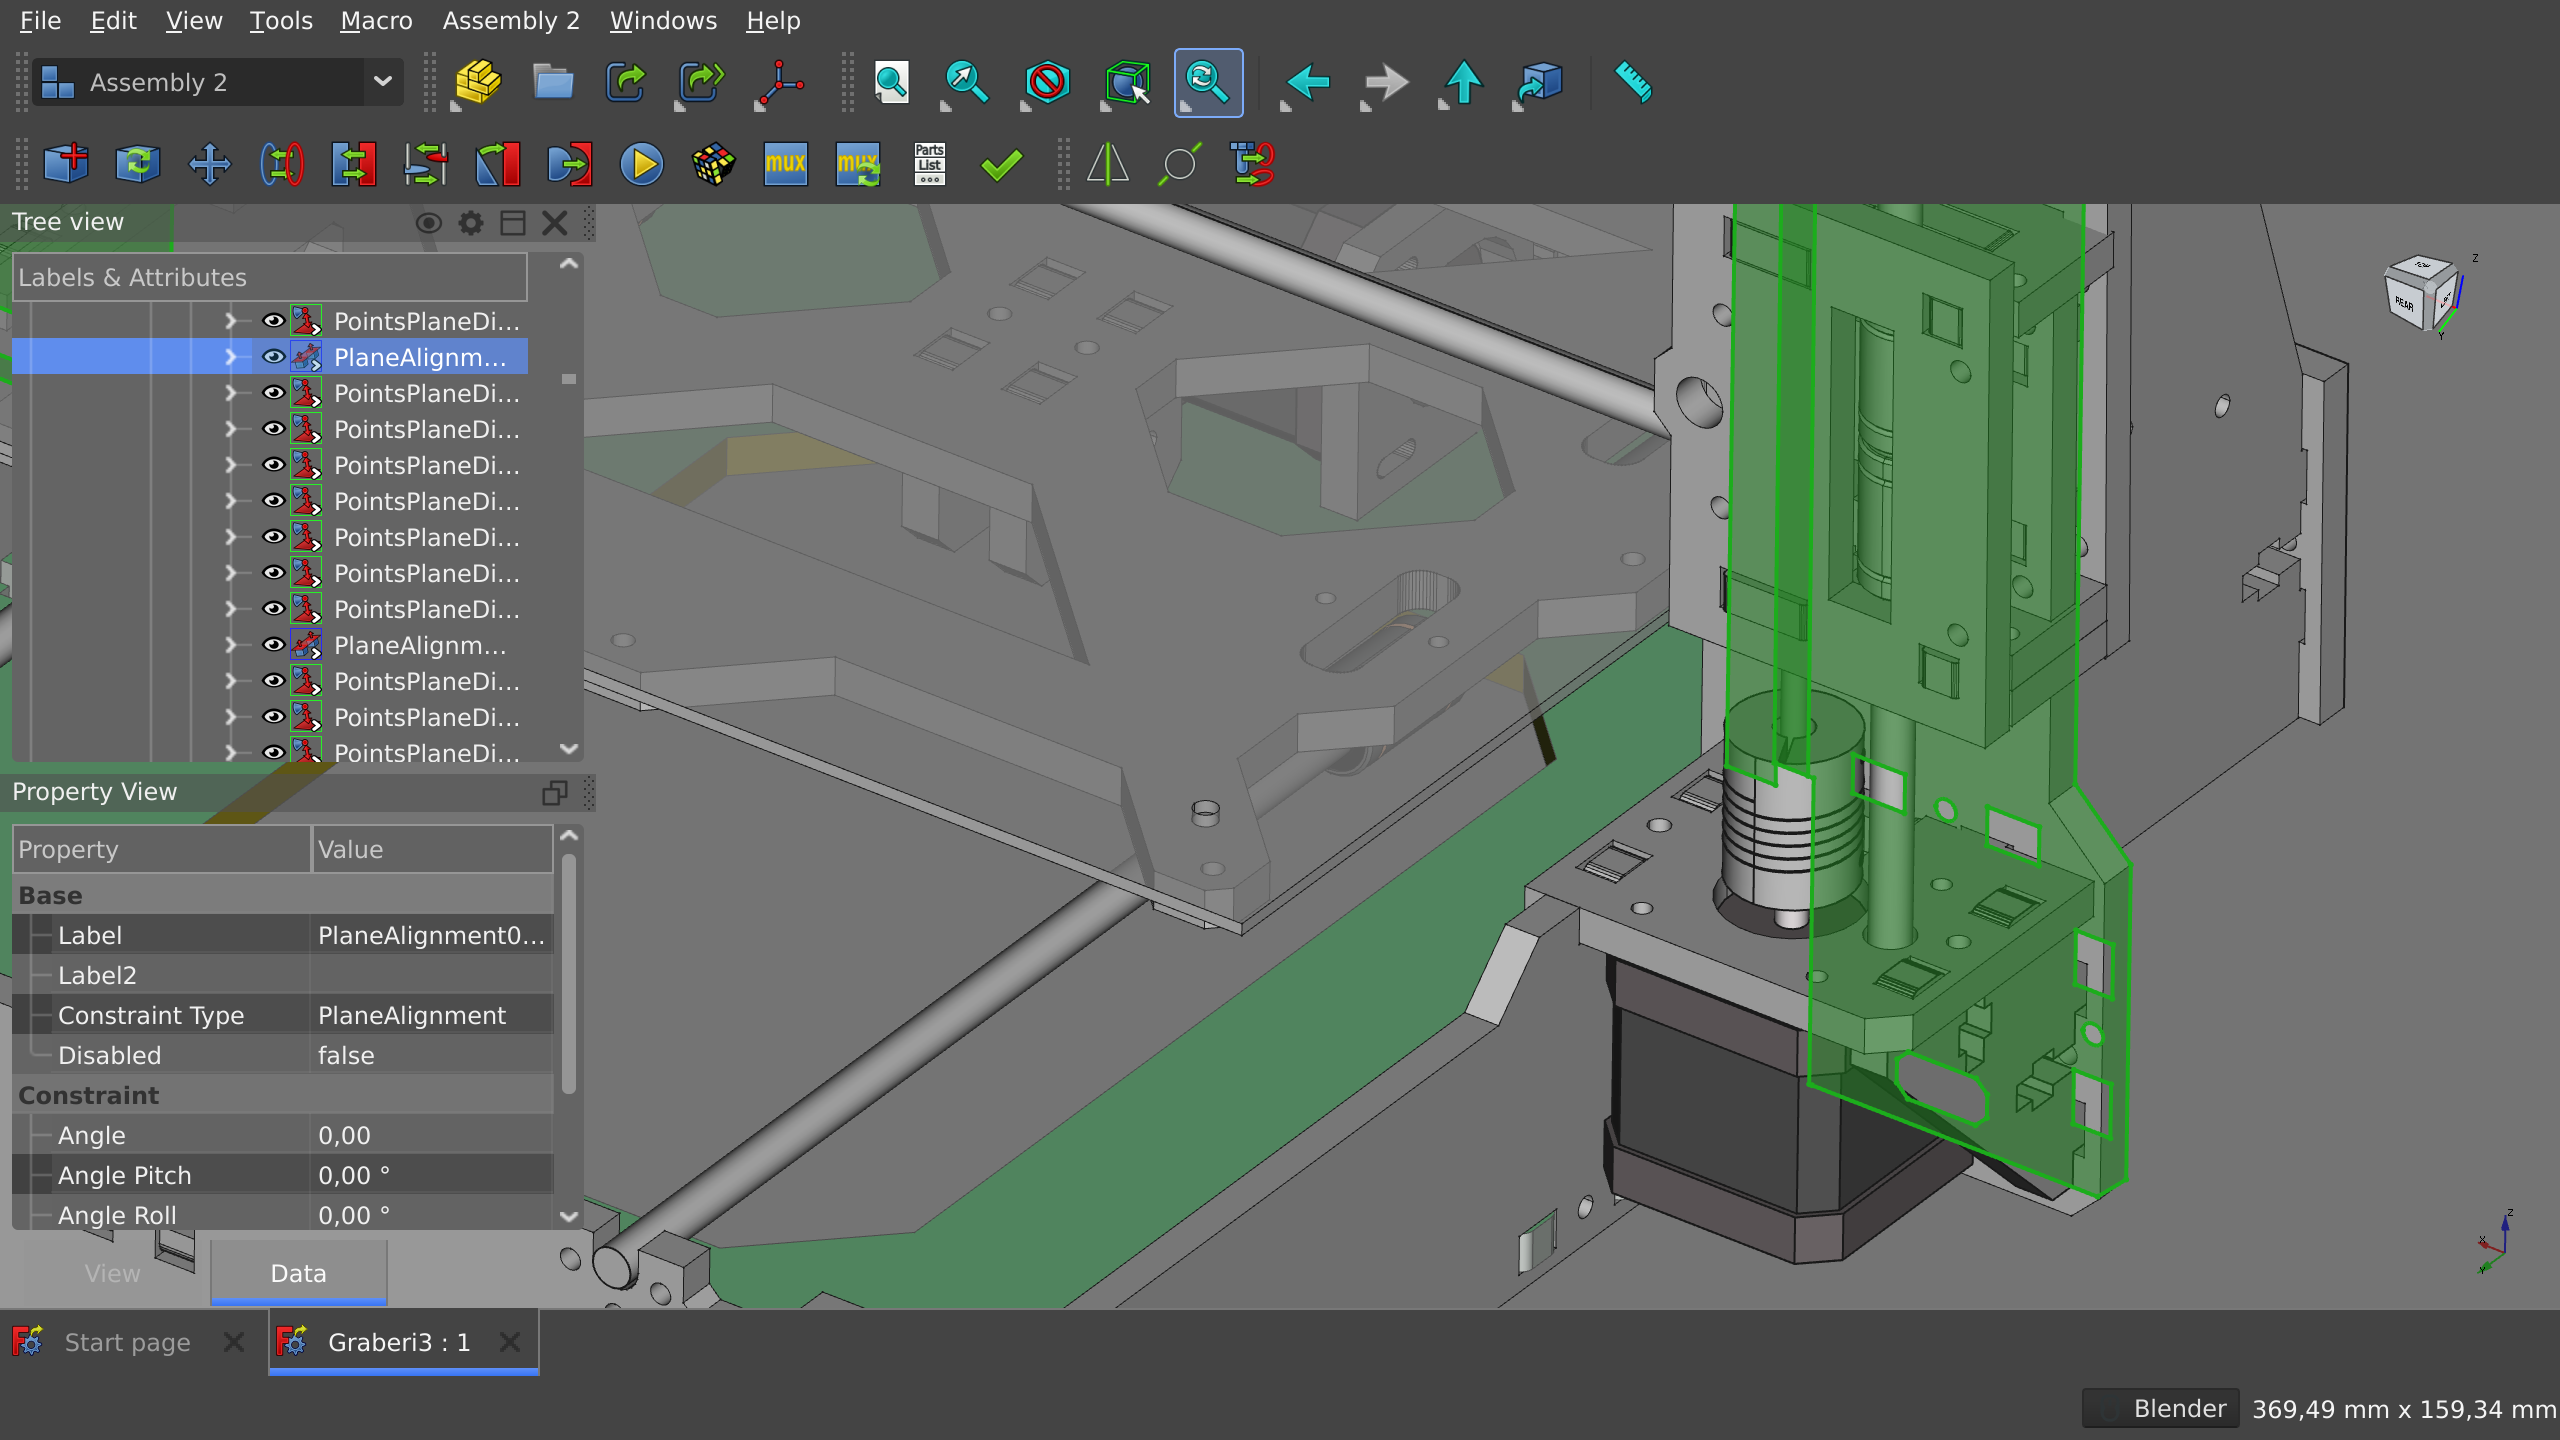Switch to the Start page tab
Screen dimensions: 2560x1440
pyautogui.click(x=127, y=1342)
